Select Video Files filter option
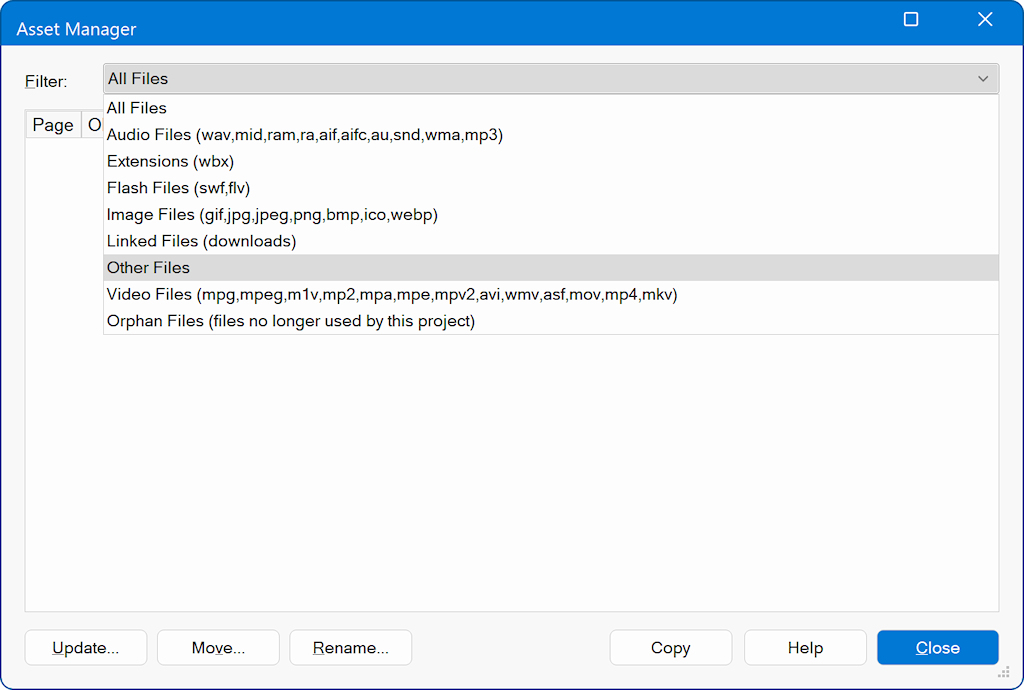 click(x=391, y=294)
